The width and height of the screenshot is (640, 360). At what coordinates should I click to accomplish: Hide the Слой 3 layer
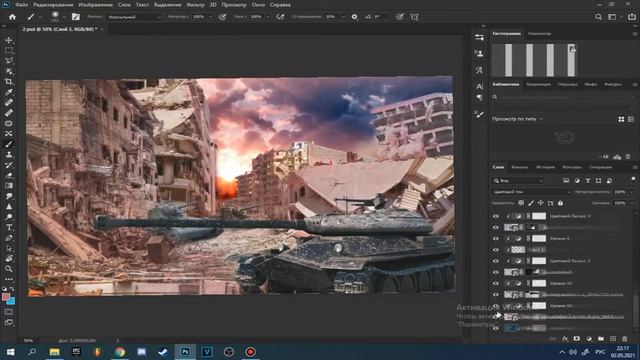click(x=496, y=250)
